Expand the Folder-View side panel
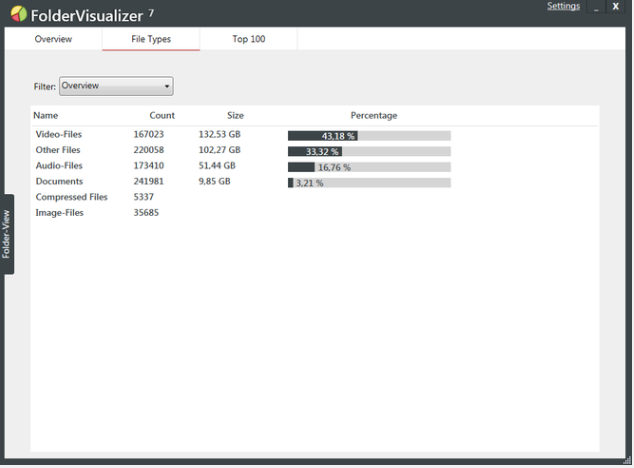Screen dimensions: 634x468 click(7, 234)
